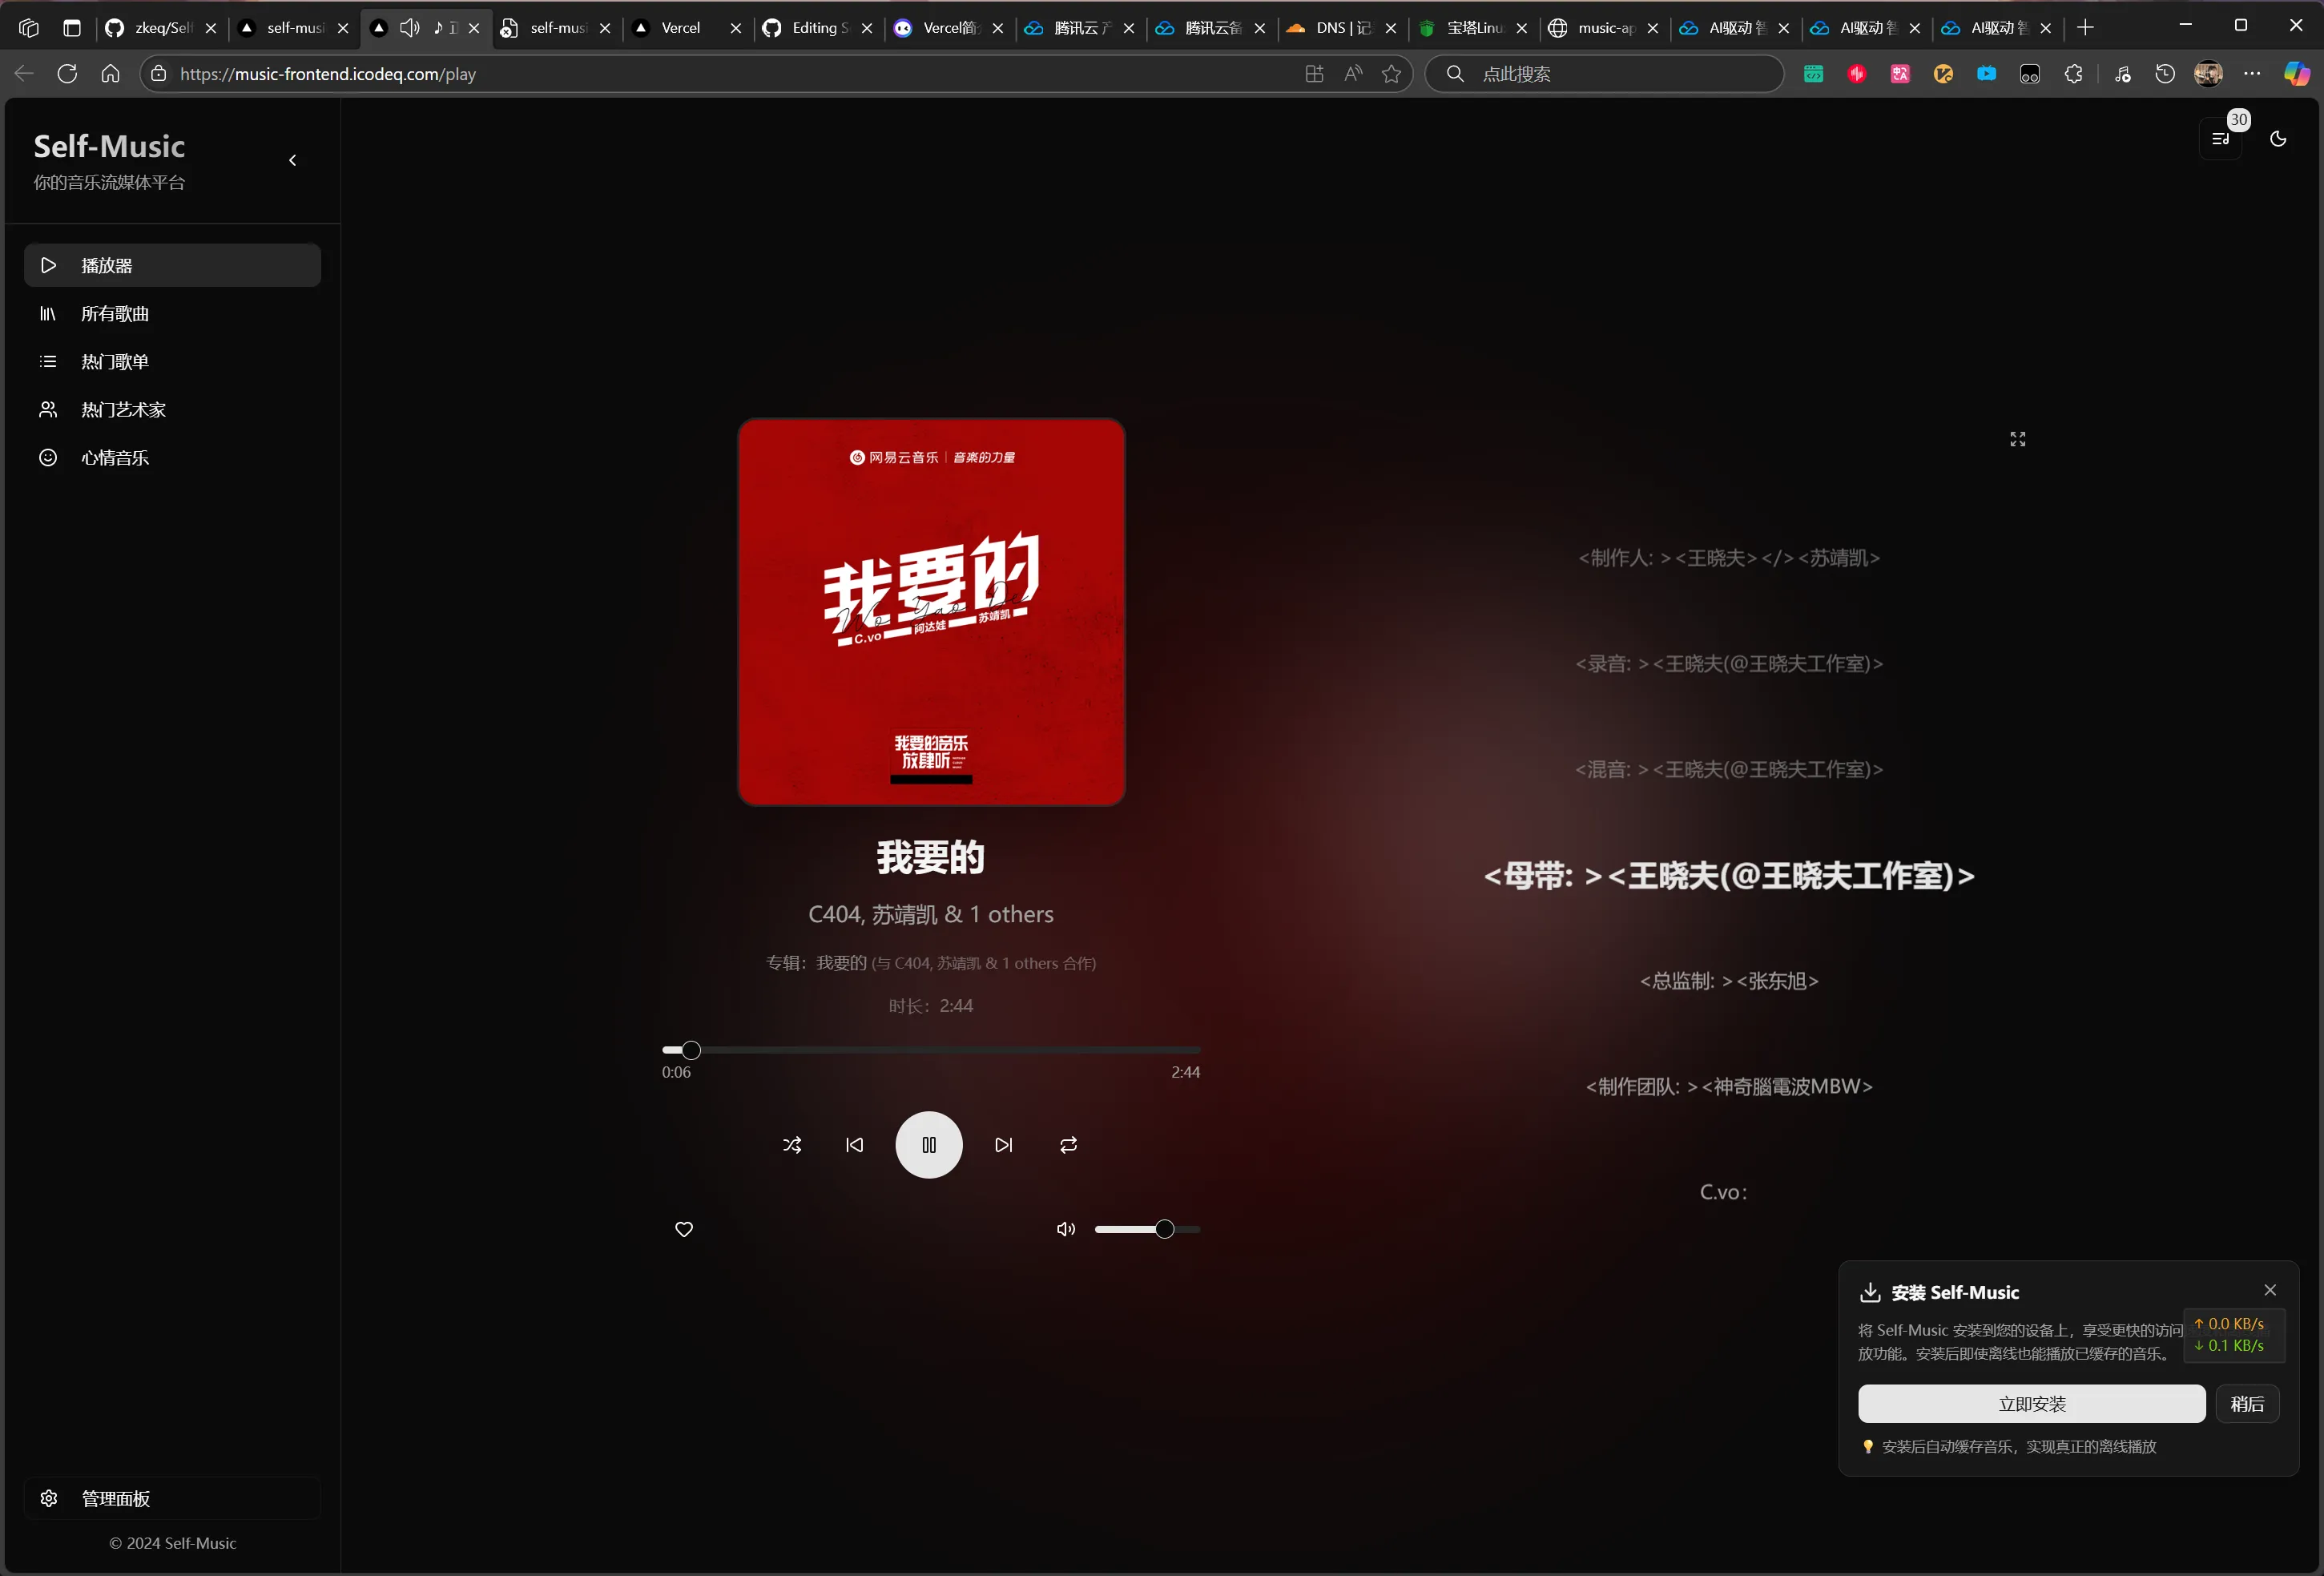Image resolution: width=2324 pixels, height=1576 pixels.
Task: Open browser extensions puzzle icon
Action: click(x=2073, y=74)
